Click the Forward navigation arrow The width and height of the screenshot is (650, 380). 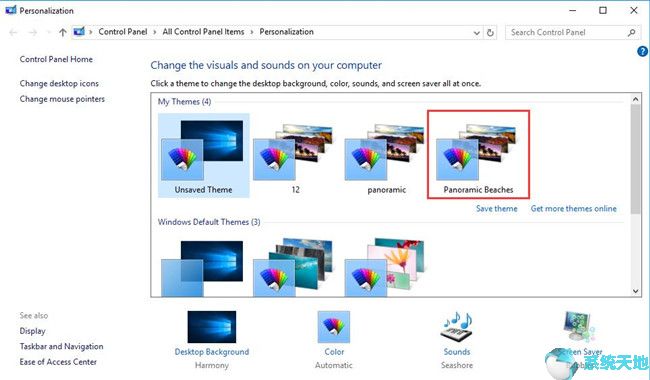click(x=33, y=32)
